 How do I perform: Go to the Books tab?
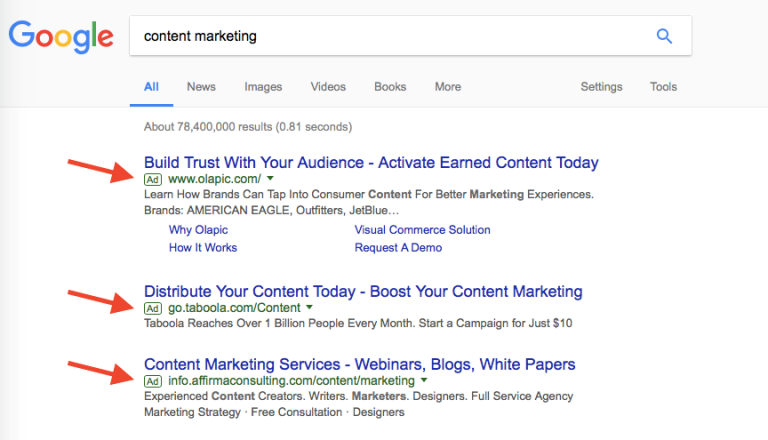(x=390, y=87)
